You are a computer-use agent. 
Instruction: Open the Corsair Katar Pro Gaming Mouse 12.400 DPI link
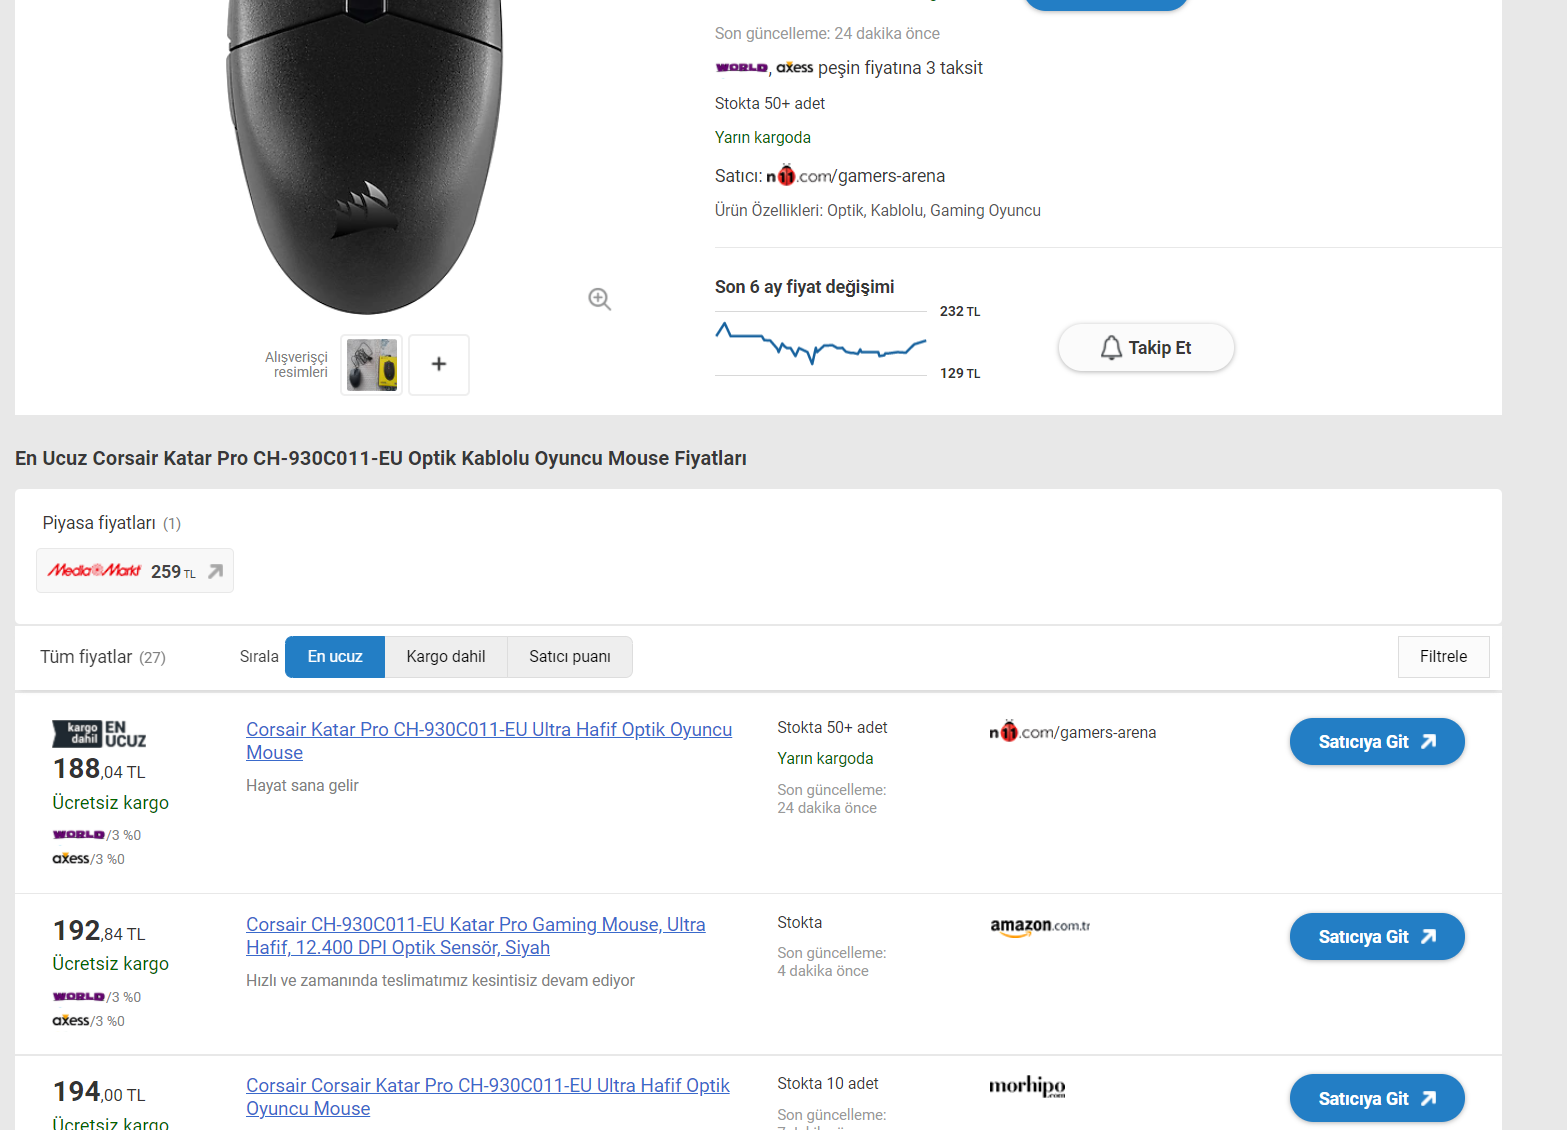pos(475,936)
